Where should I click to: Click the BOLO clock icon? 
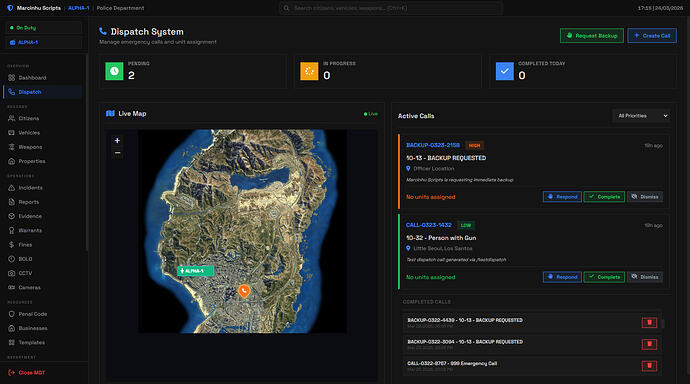(x=11, y=259)
